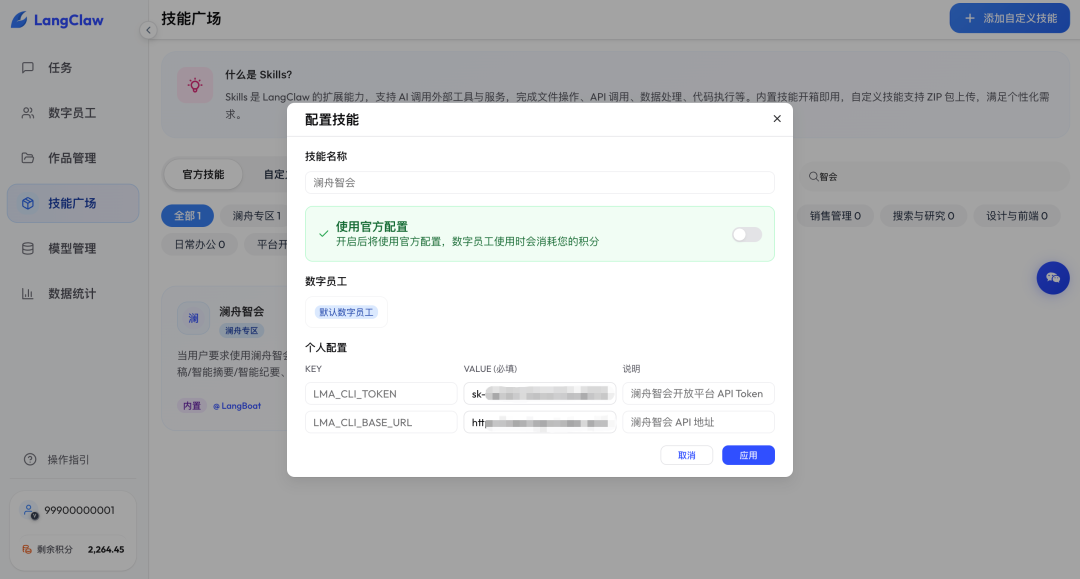Image resolution: width=1080 pixels, height=579 pixels.
Task: Click account number 99900000001
Action: click(79, 510)
